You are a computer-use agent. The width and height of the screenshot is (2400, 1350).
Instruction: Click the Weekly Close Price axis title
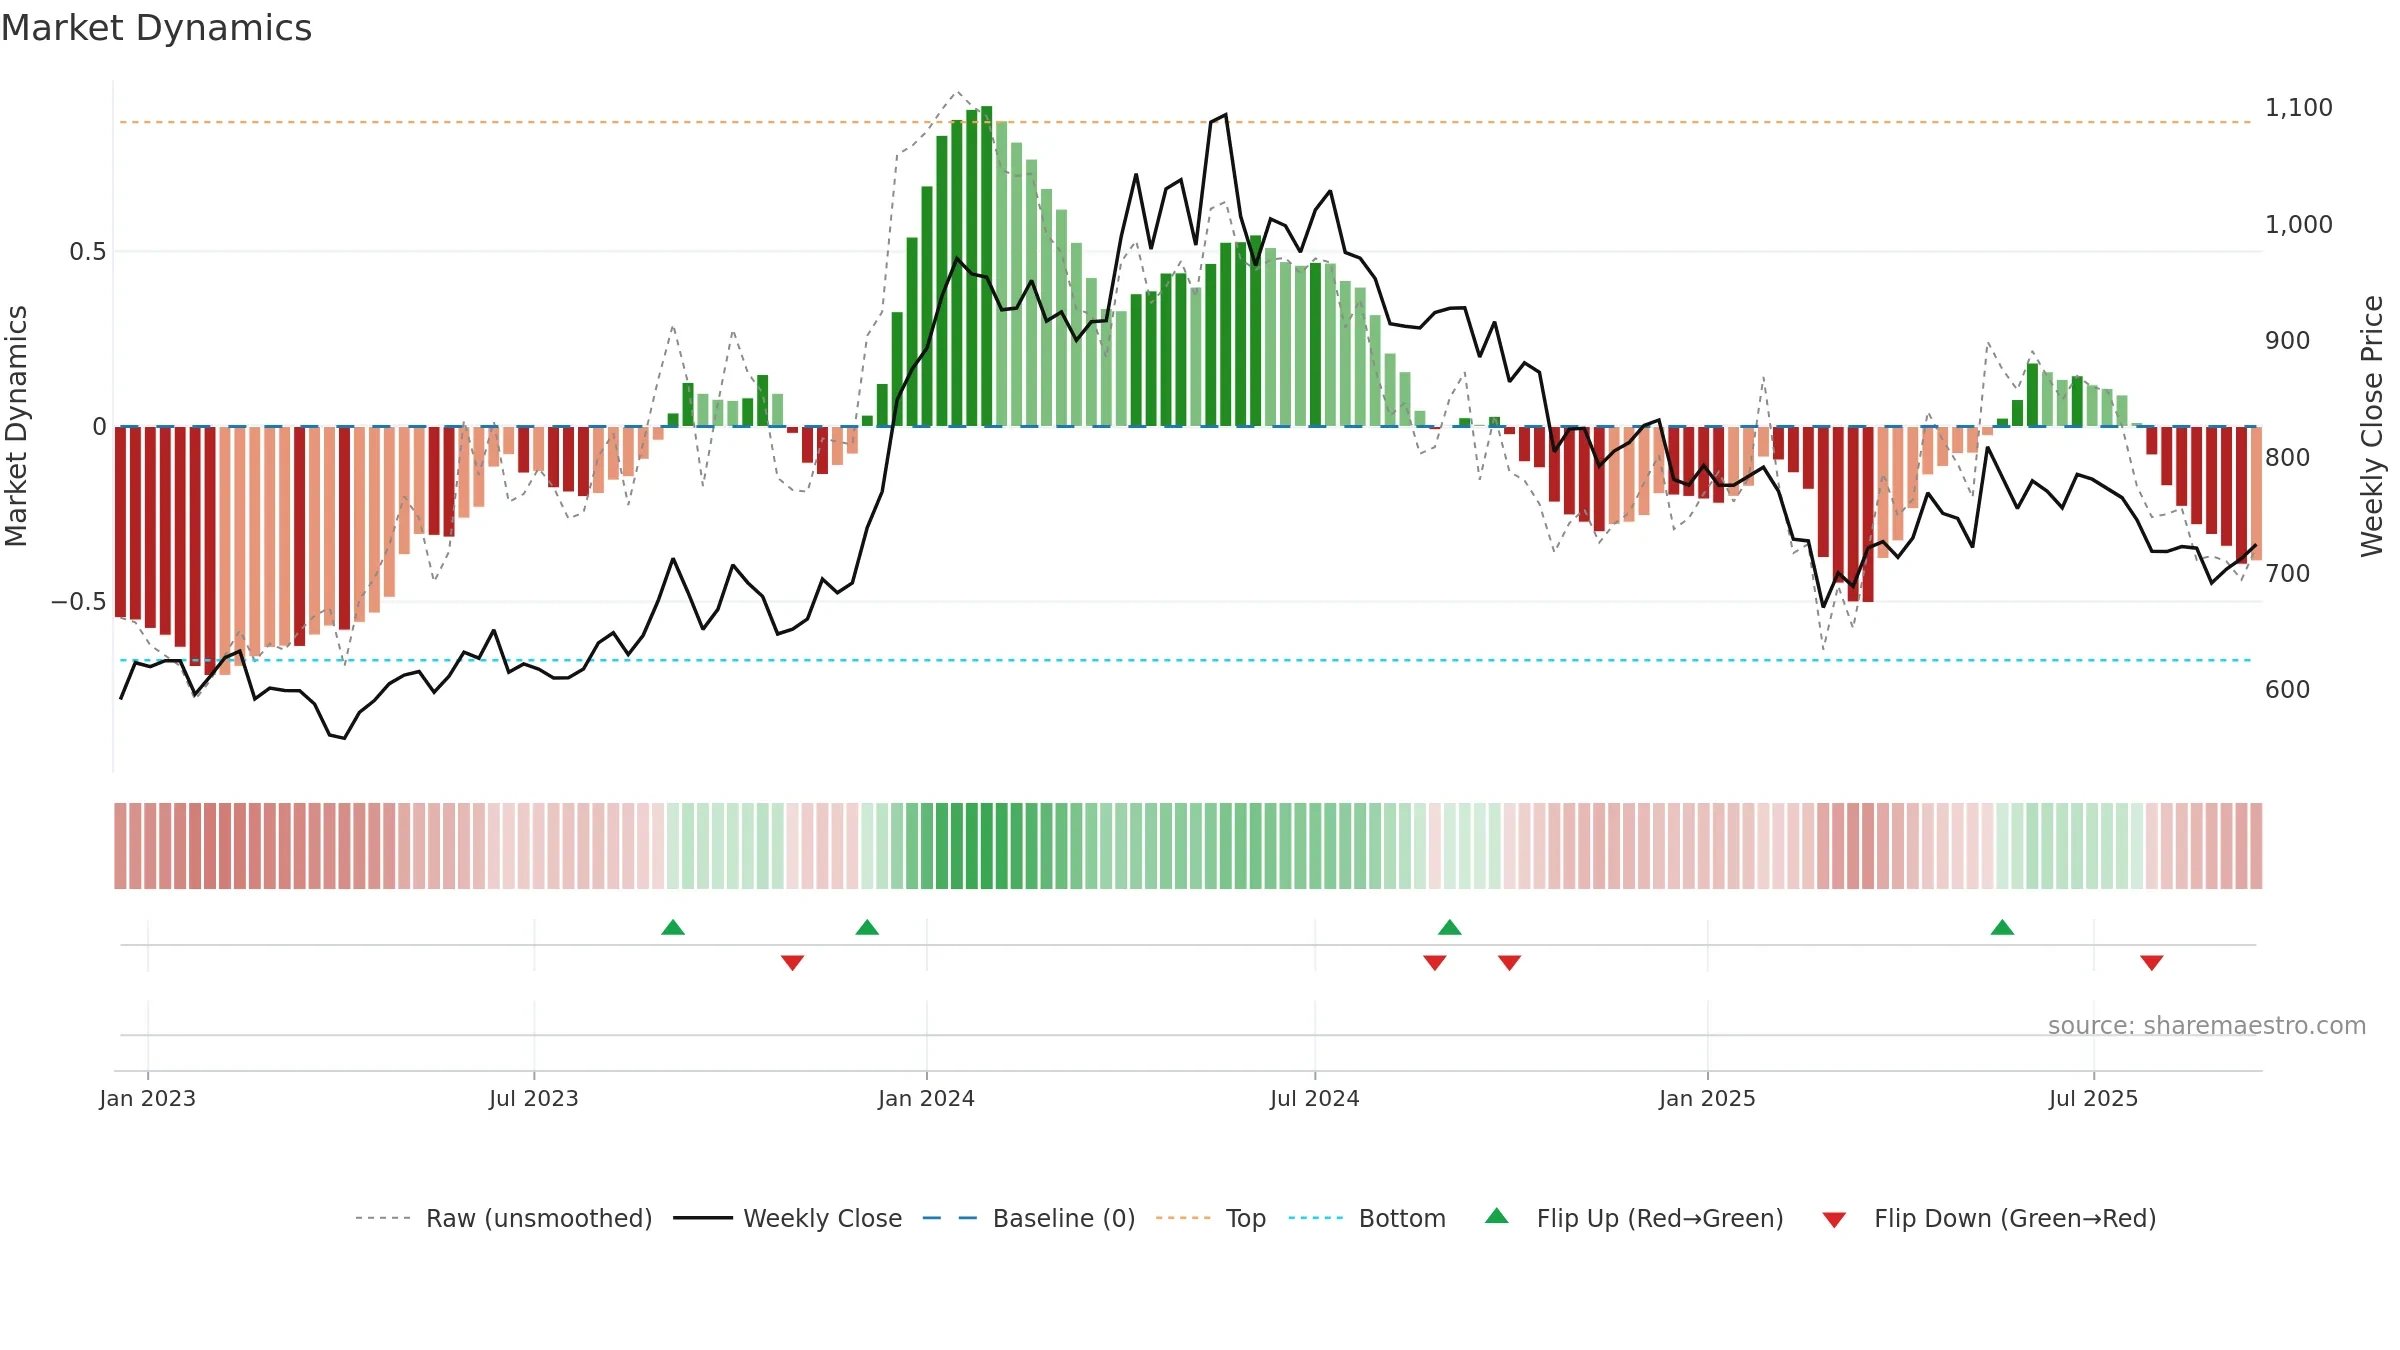[2372, 426]
